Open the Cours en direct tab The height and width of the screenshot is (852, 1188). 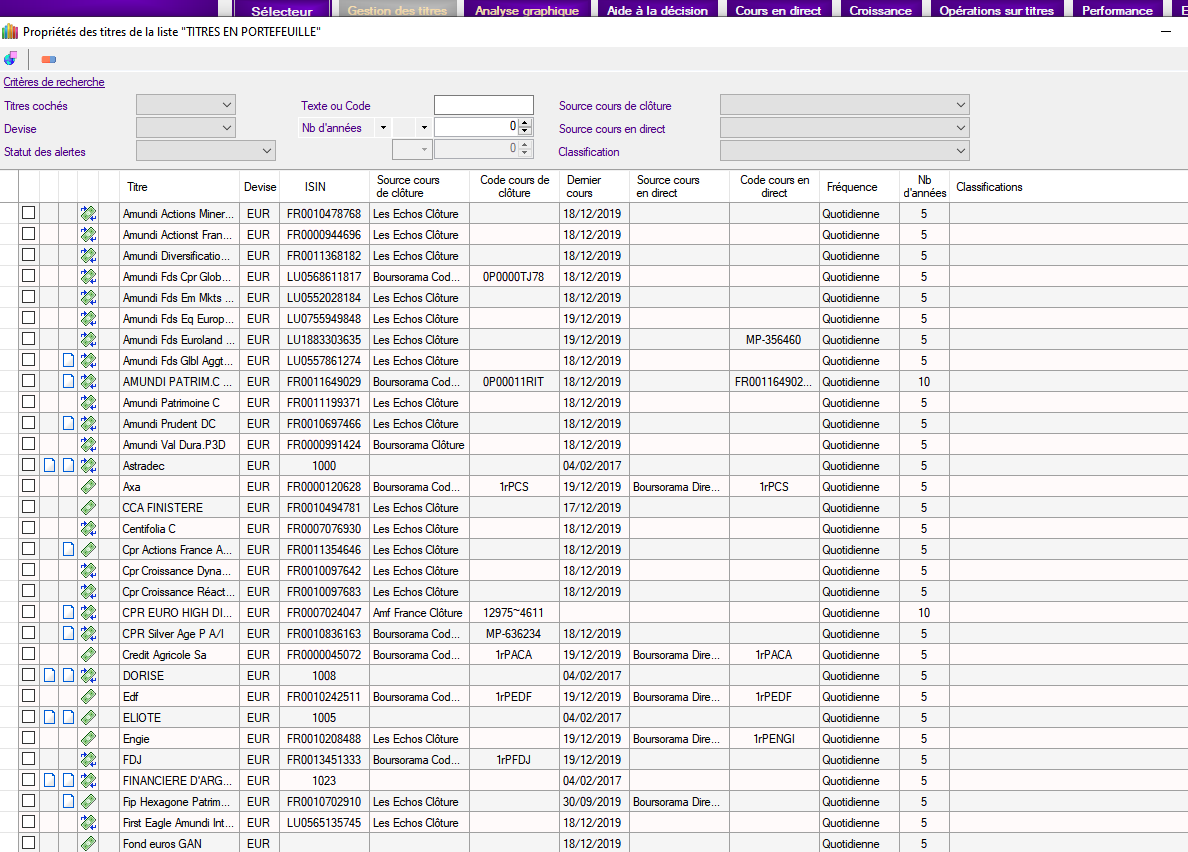click(x=778, y=11)
